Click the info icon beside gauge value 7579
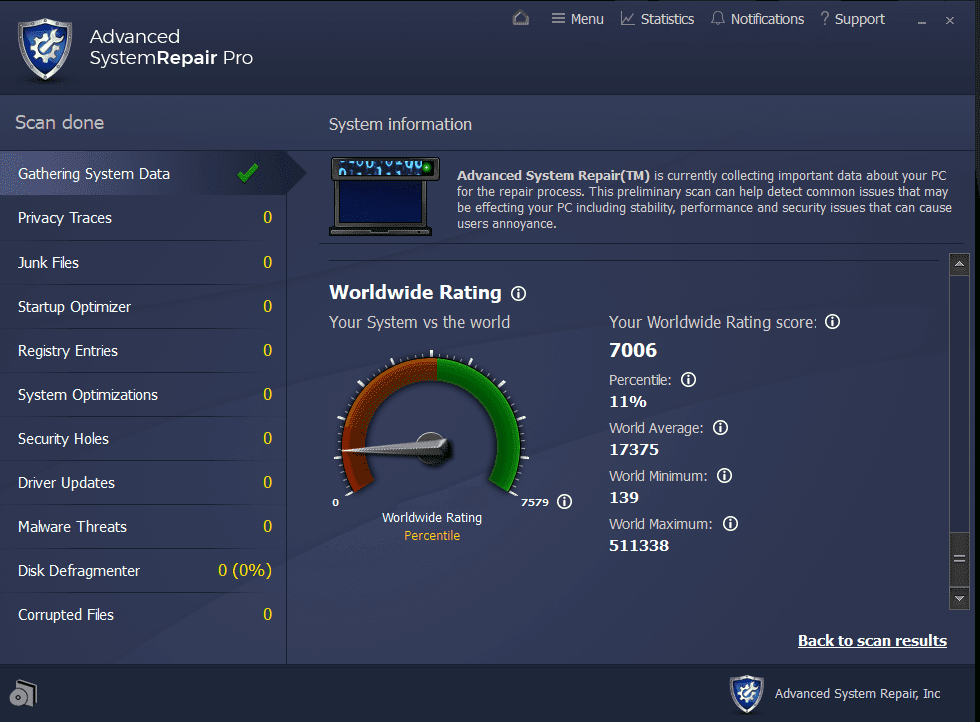This screenshot has width=980, height=722. tap(564, 502)
